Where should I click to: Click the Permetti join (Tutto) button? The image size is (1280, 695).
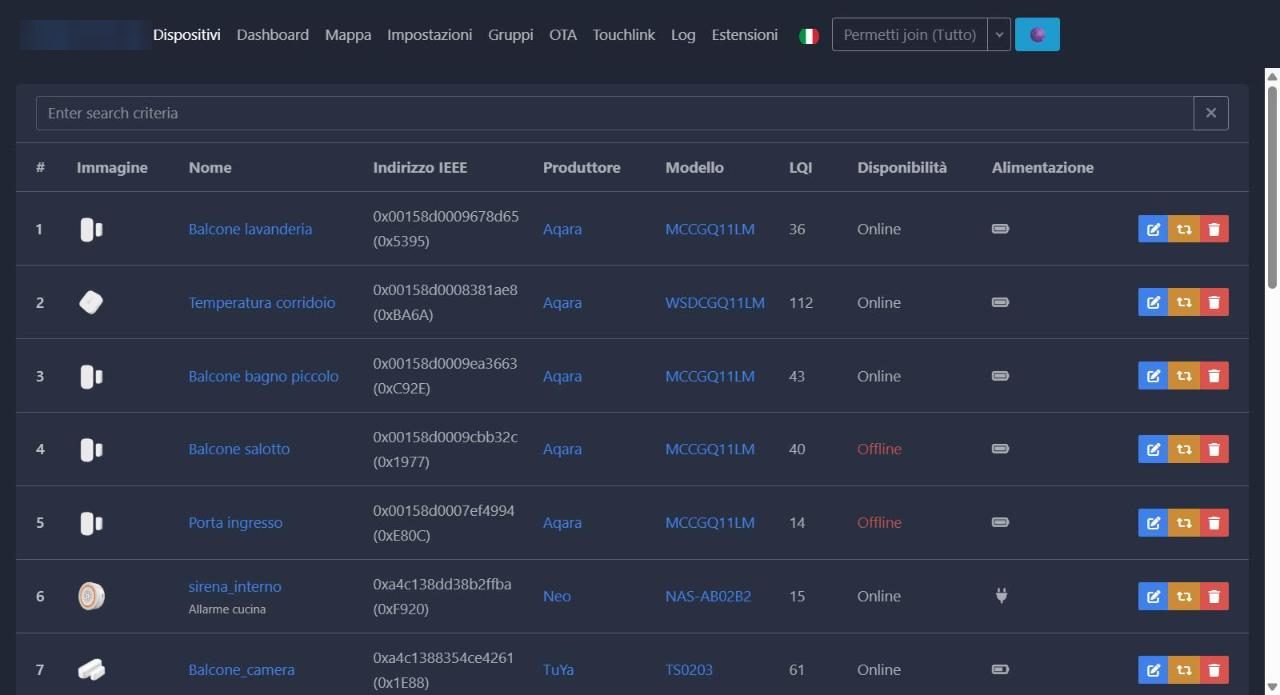point(910,34)
